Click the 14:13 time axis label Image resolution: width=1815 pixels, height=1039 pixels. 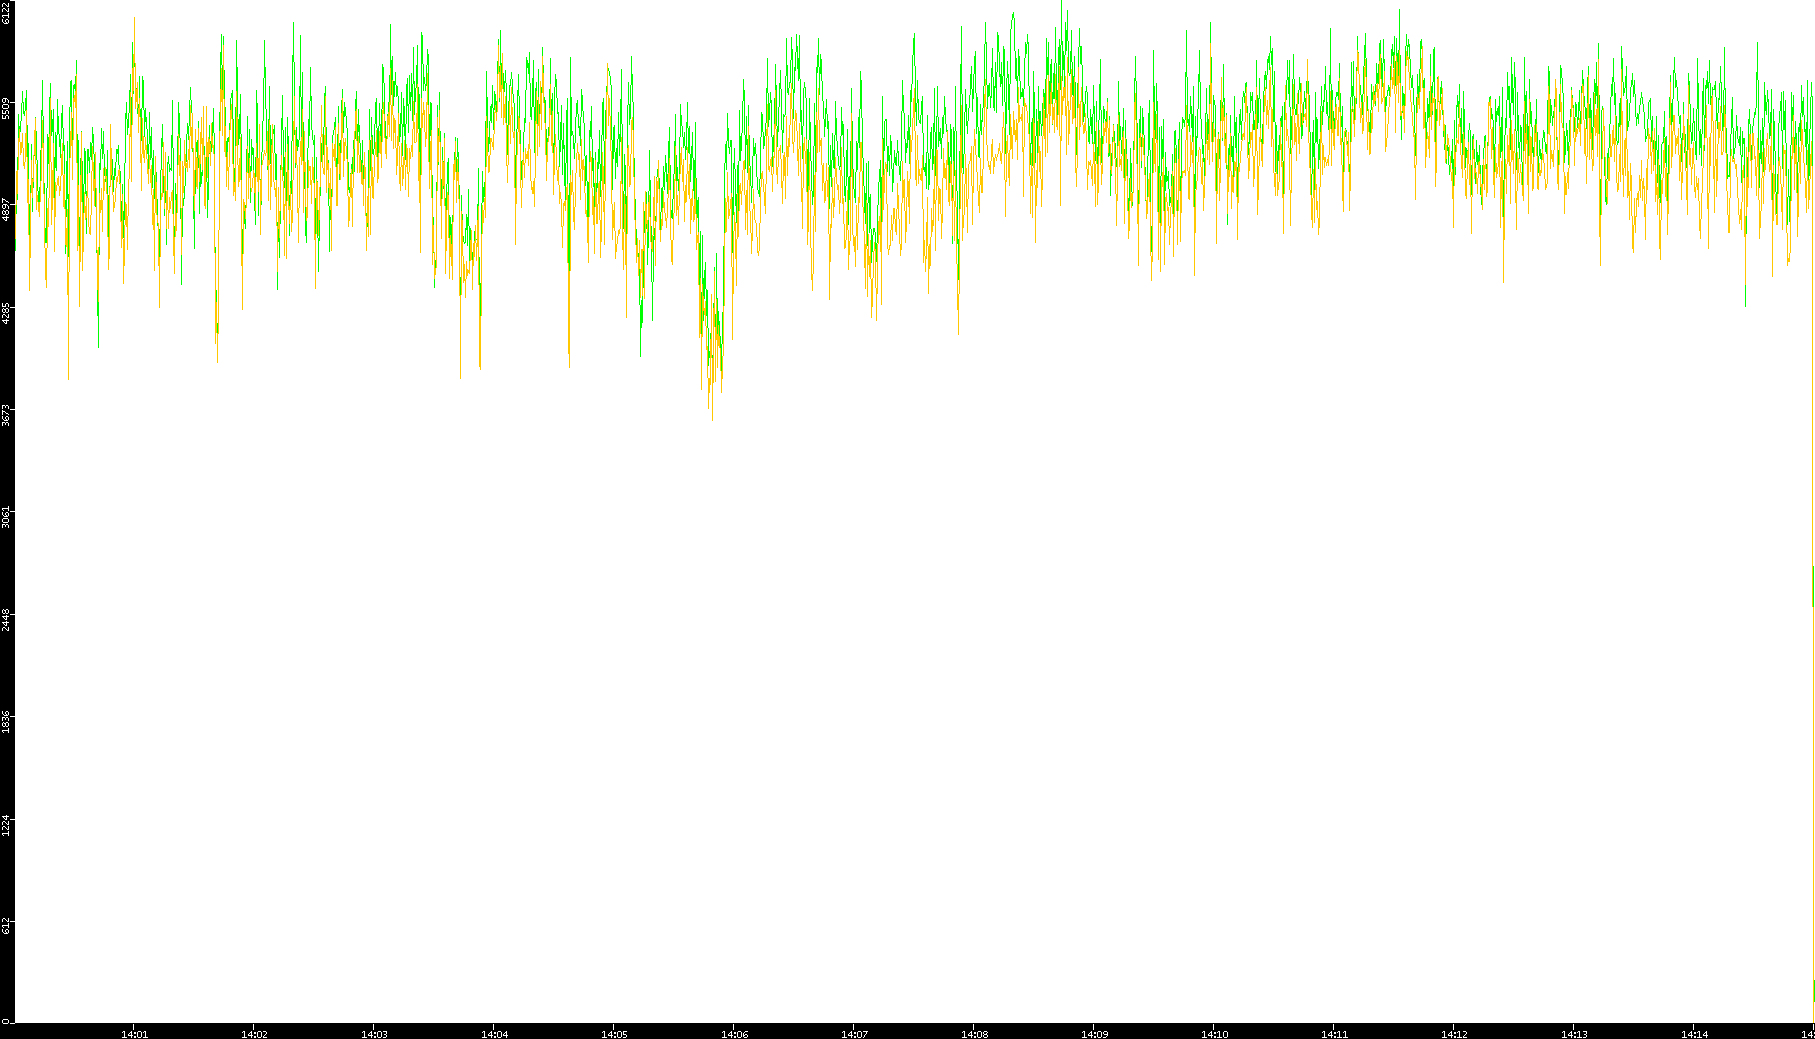tap(1574, 1034)
